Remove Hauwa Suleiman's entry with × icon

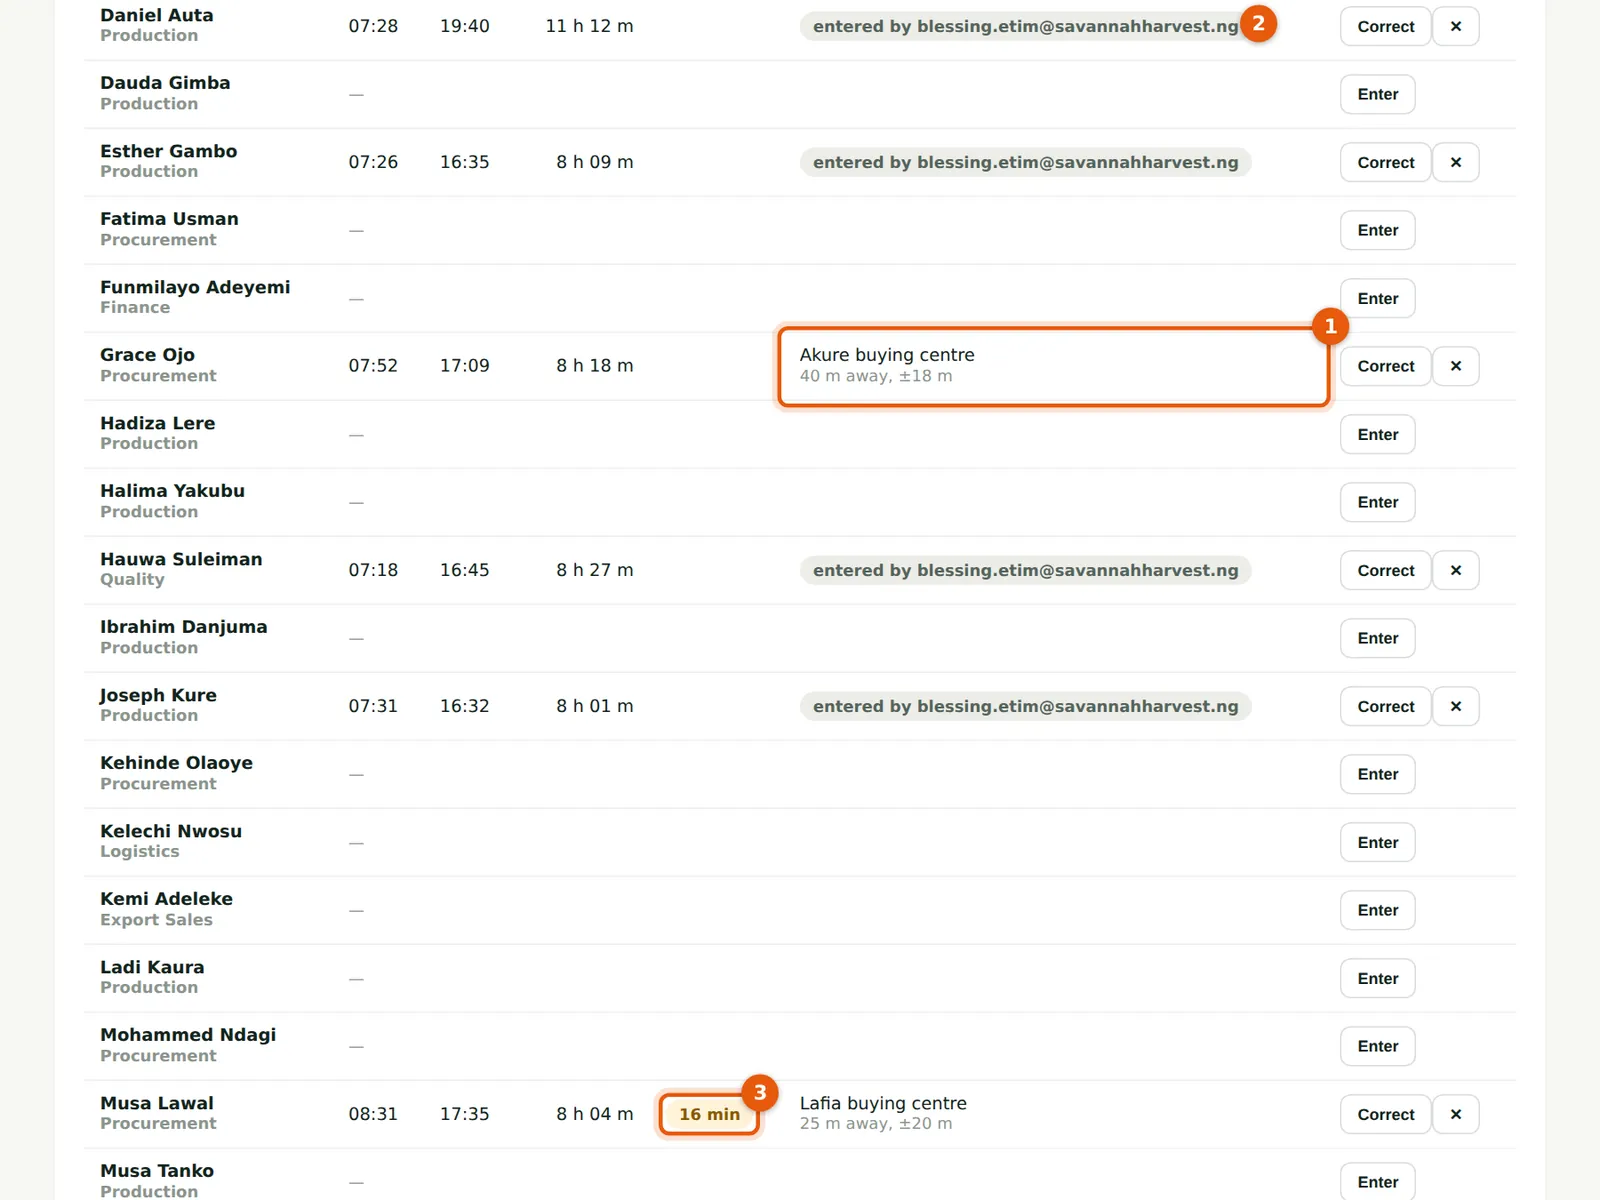[1455, 570]
